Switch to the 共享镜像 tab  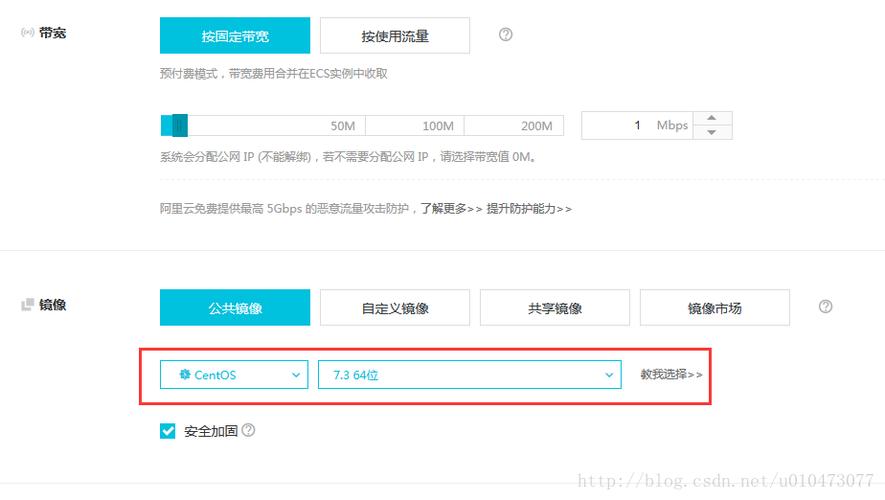click(555, 308)
